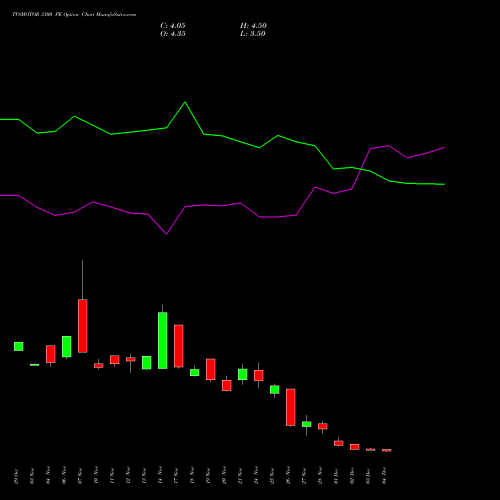
Task: Click the '04 Dec' date label
Action: click(384, 476)
